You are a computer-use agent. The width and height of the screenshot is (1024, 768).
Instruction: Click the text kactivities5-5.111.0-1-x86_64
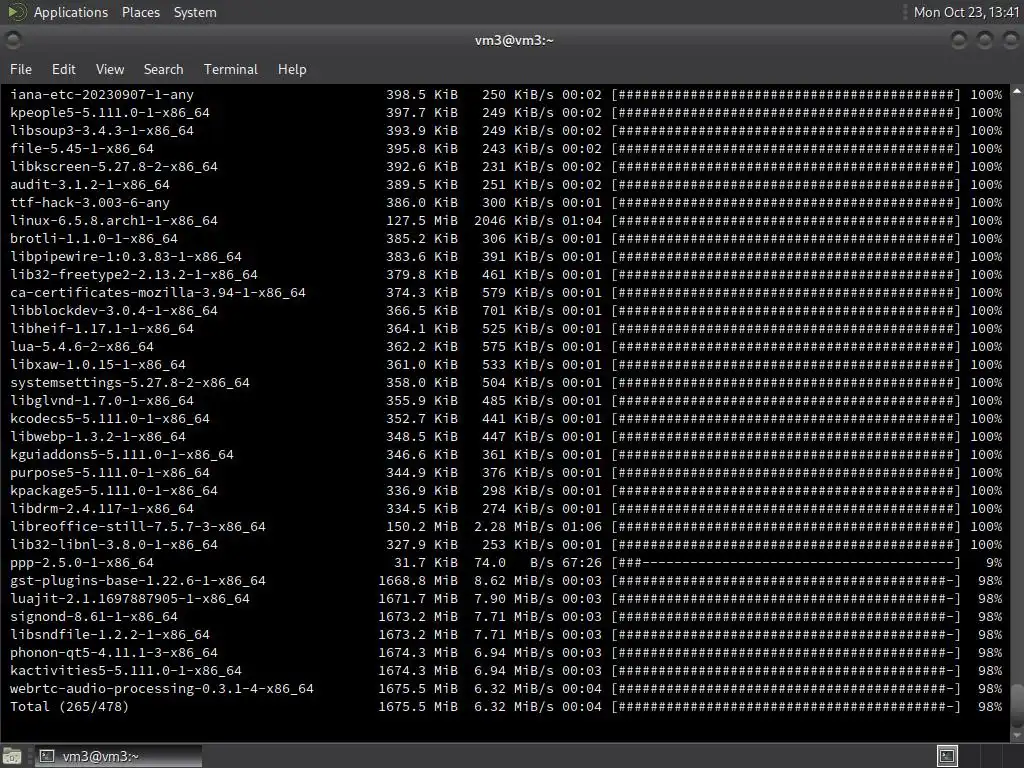tap(126, 671)
